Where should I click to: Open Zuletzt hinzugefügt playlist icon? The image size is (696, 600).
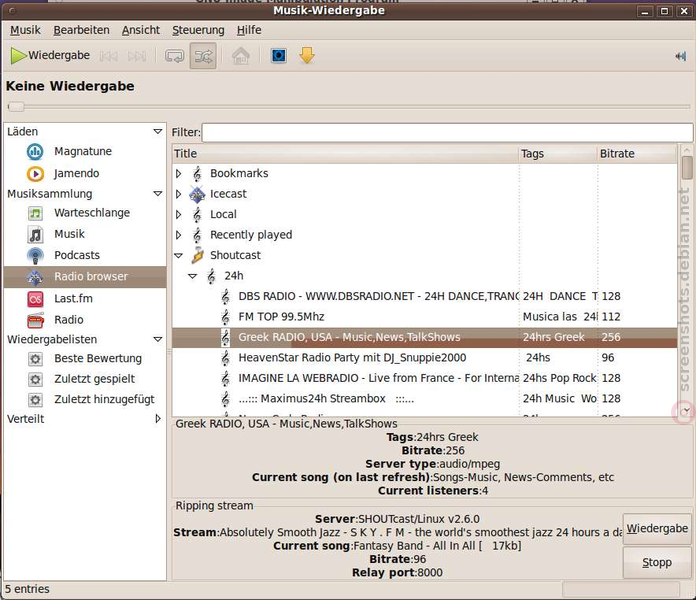(35, 399)
